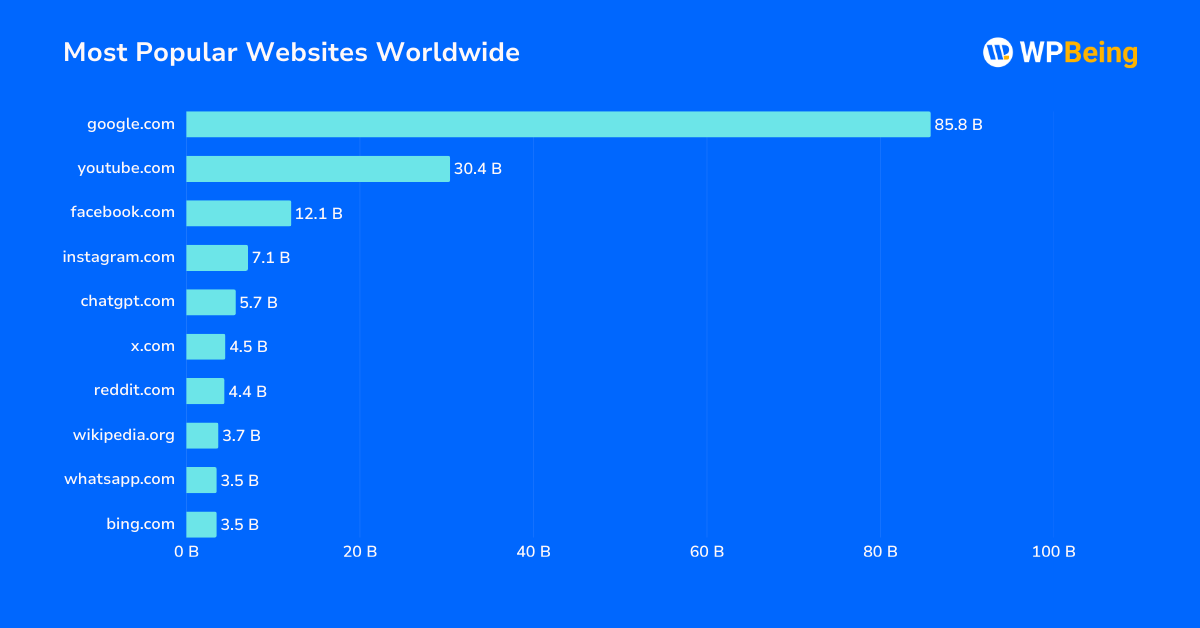
Task: Select the reddit.com bar
Action: 205,390
